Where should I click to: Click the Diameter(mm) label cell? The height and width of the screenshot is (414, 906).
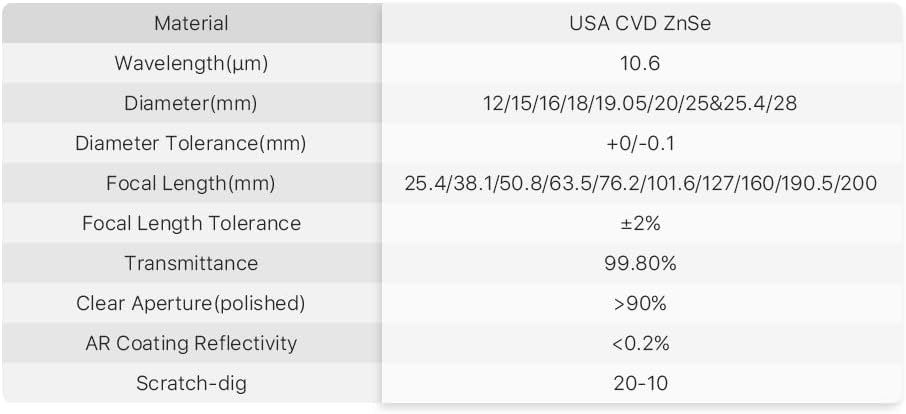191,103
